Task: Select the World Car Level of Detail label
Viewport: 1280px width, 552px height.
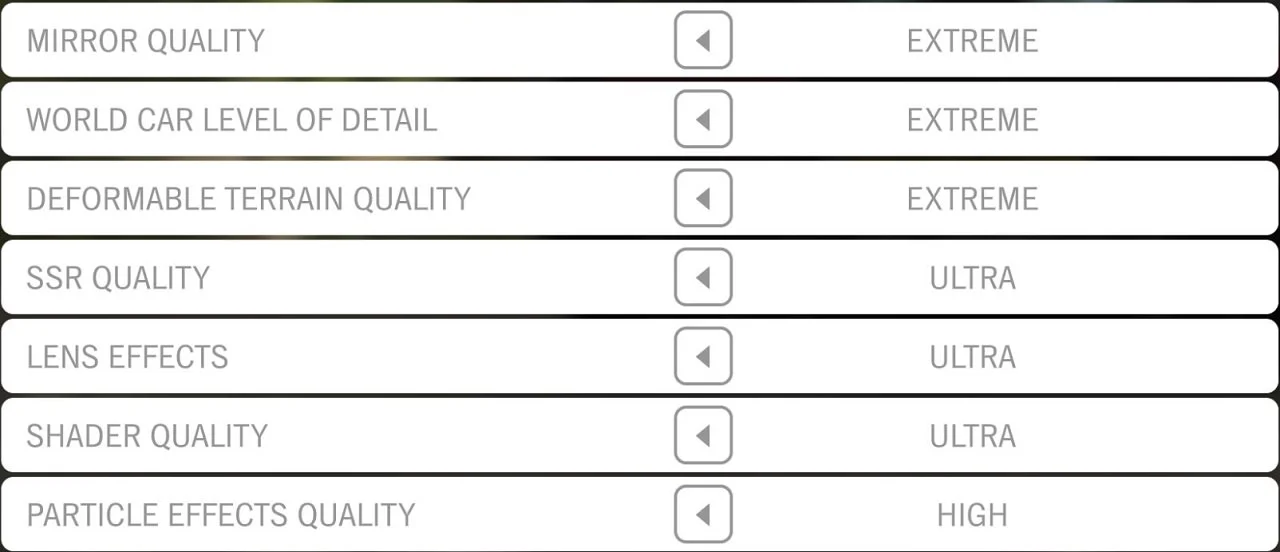Action: click(232, 120)
